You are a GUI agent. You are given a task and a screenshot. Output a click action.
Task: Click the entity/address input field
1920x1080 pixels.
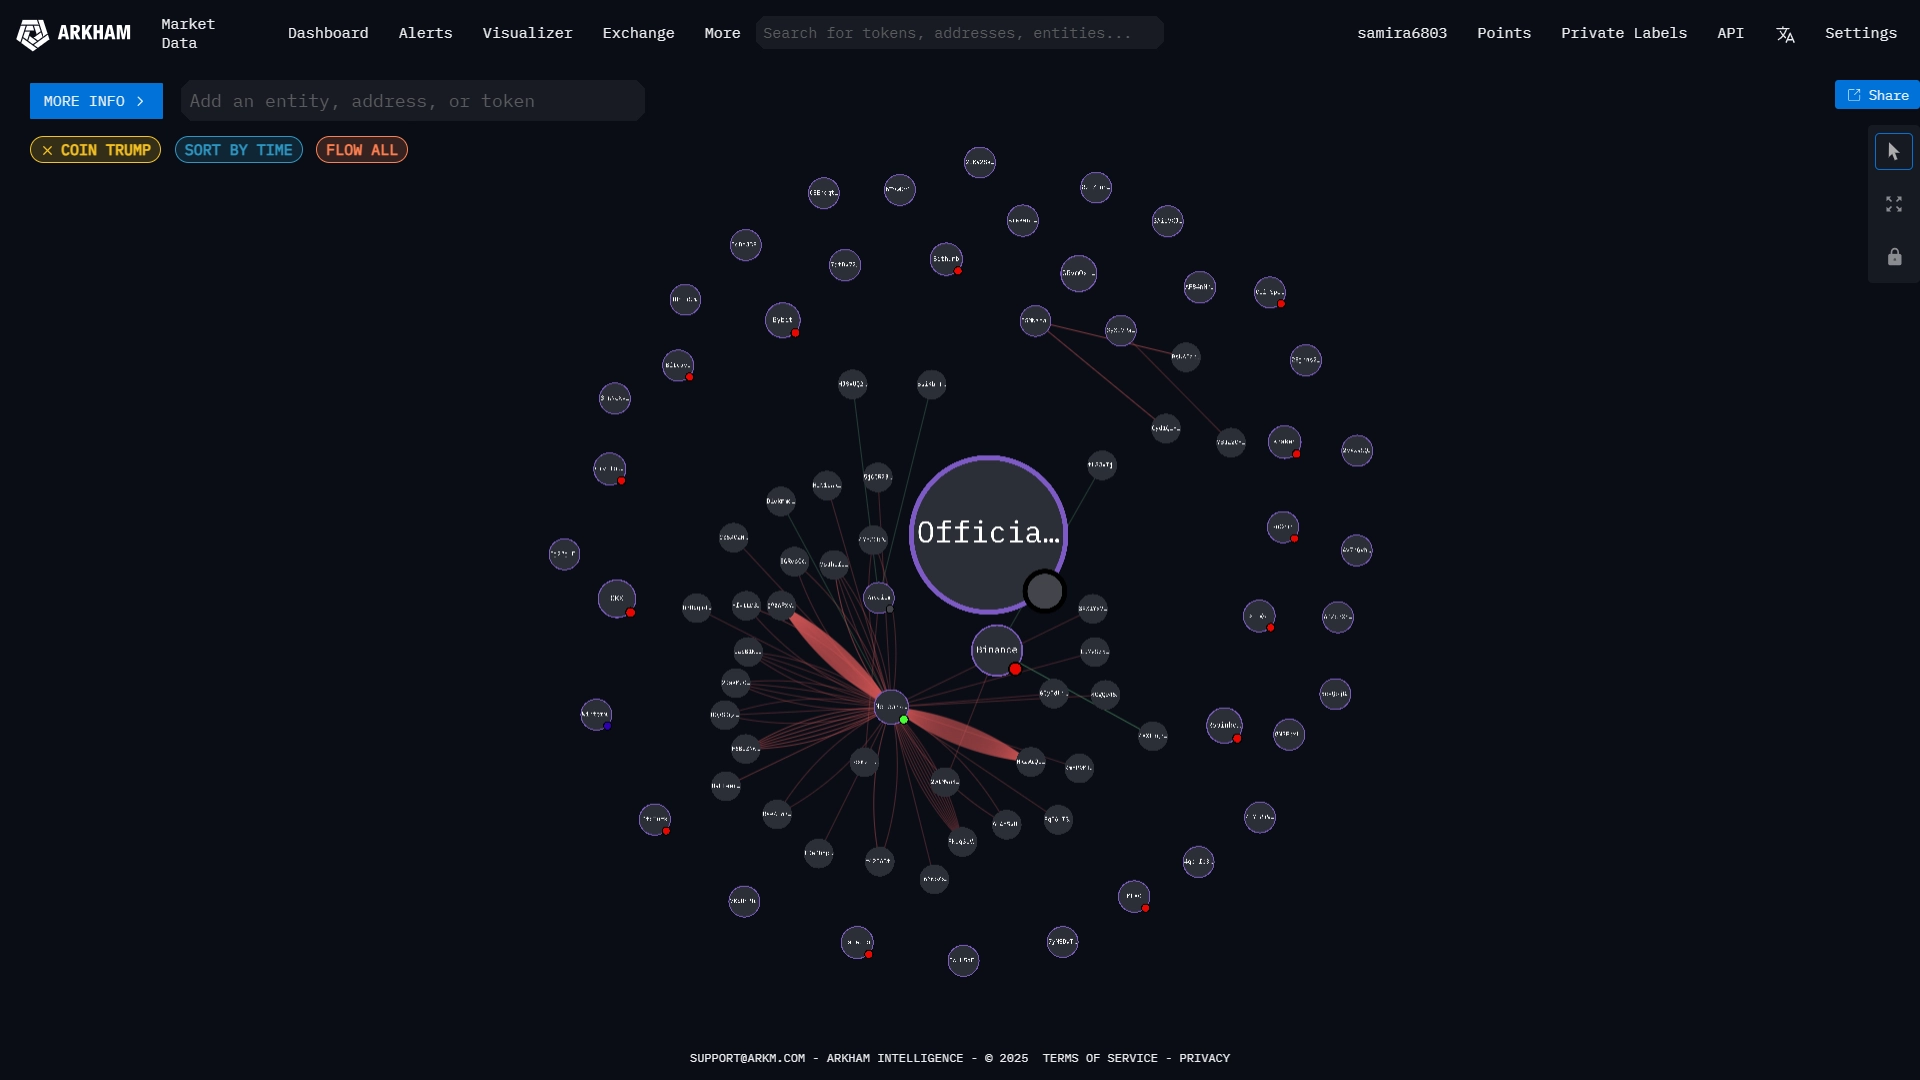pyautogui.click(x=411, y=100)
